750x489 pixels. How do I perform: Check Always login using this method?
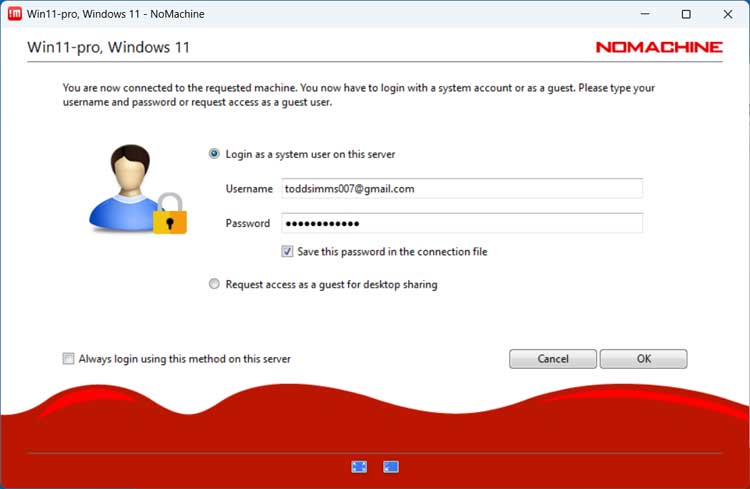(68, 358)
